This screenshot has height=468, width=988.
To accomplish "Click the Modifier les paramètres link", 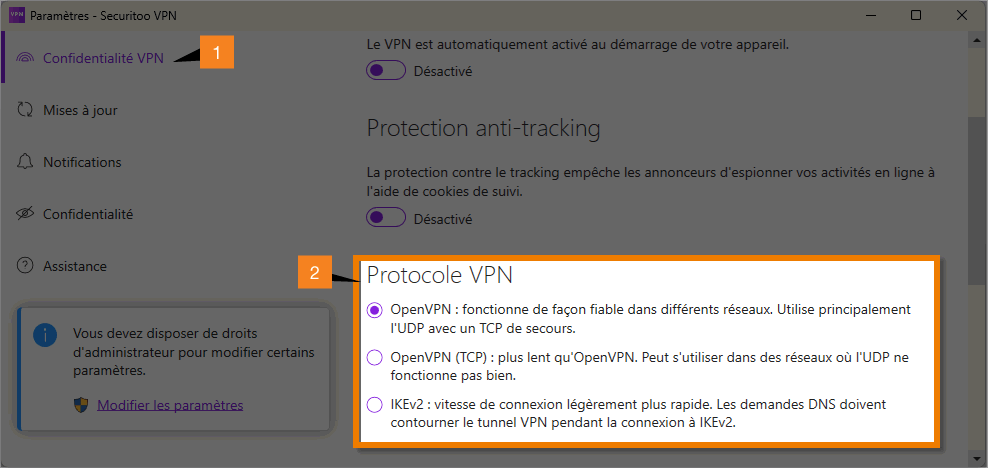I will point(170,405).
